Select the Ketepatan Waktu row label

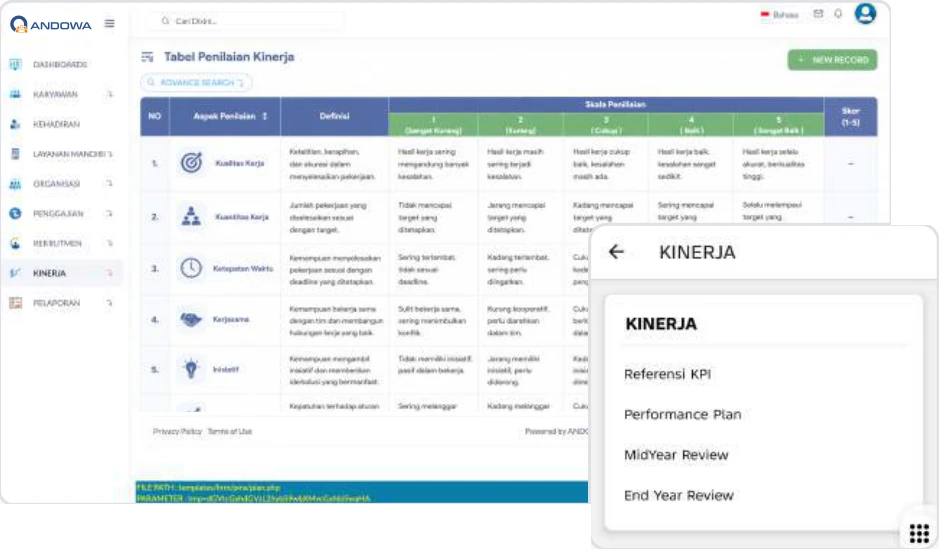click(243, 268)
